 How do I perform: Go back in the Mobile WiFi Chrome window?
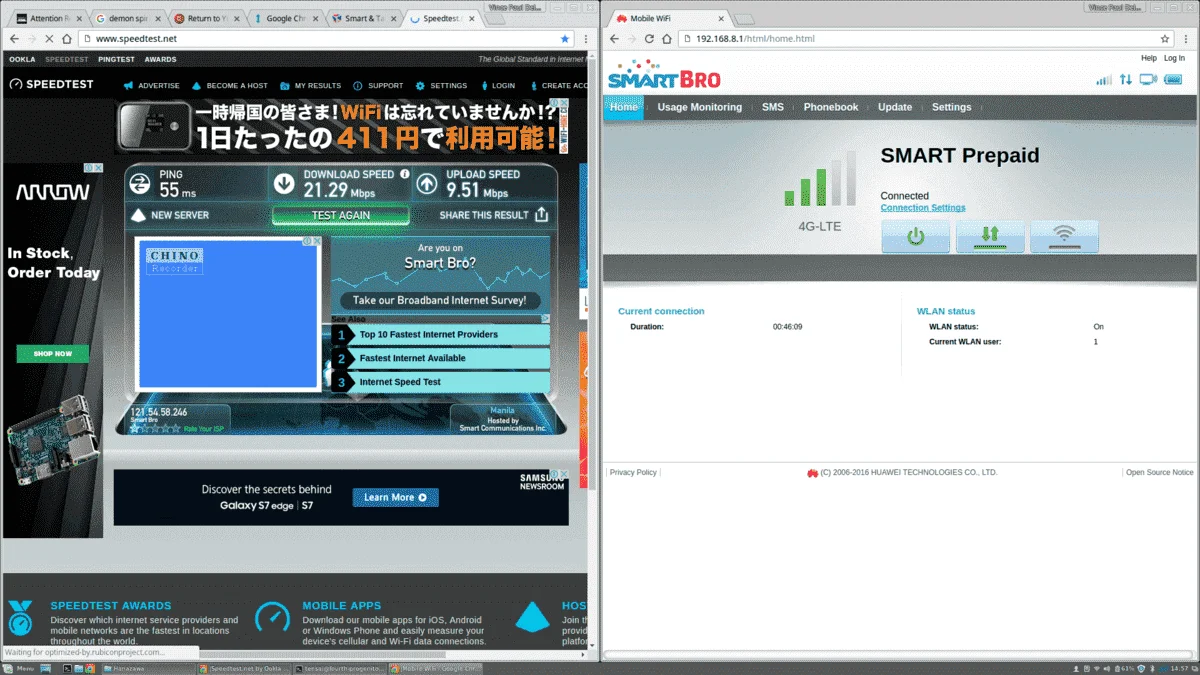(x=614, y=38)
